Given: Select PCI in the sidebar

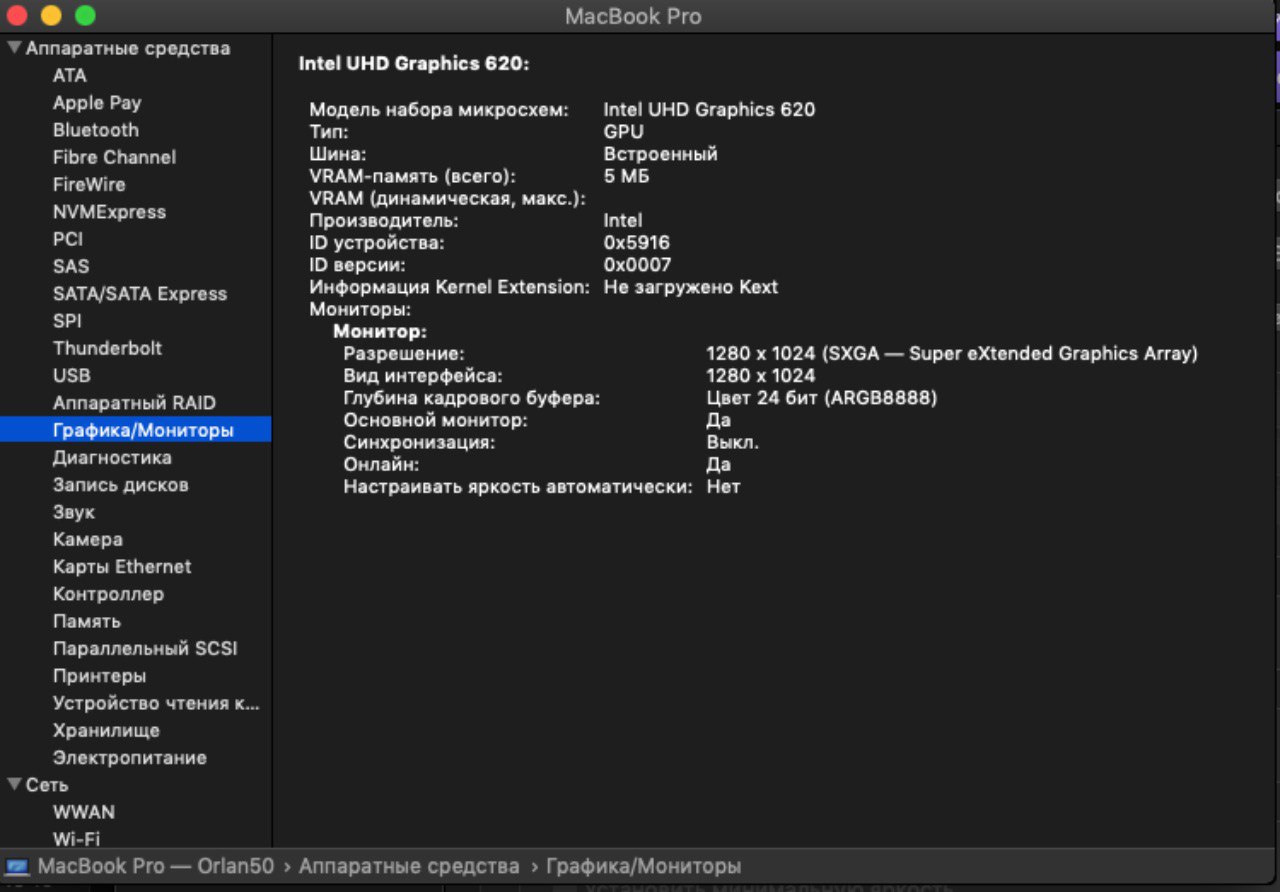Looking at the screenshot, I should point(68,239).
